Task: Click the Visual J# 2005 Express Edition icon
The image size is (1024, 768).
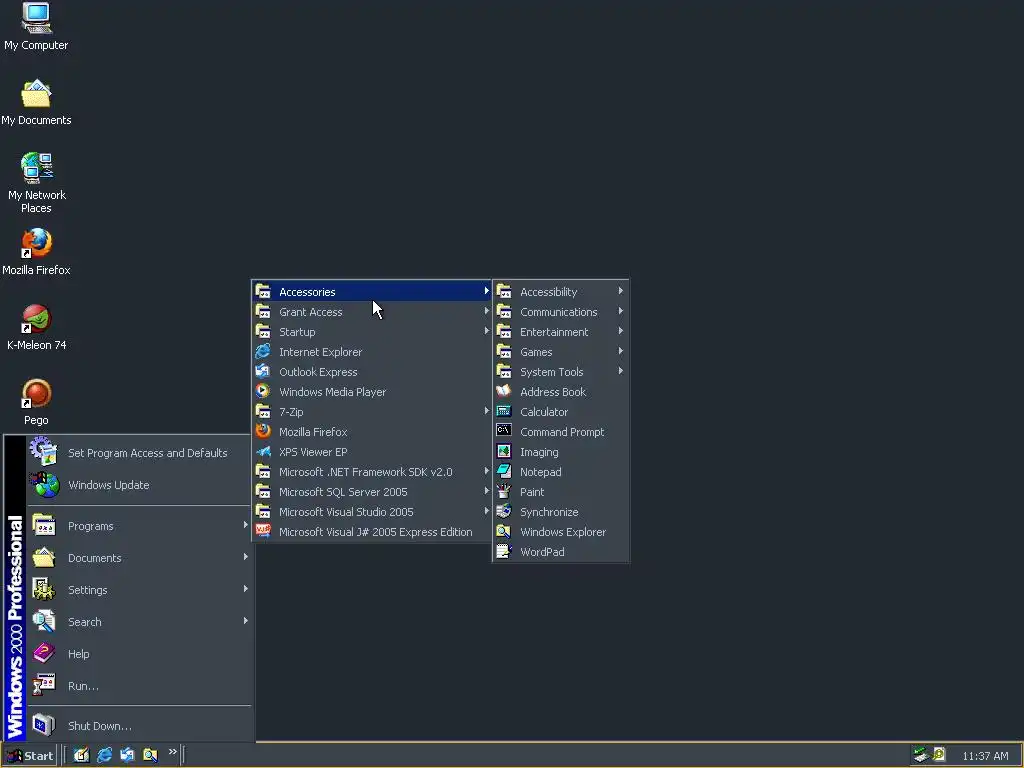Action: [263, 531]
